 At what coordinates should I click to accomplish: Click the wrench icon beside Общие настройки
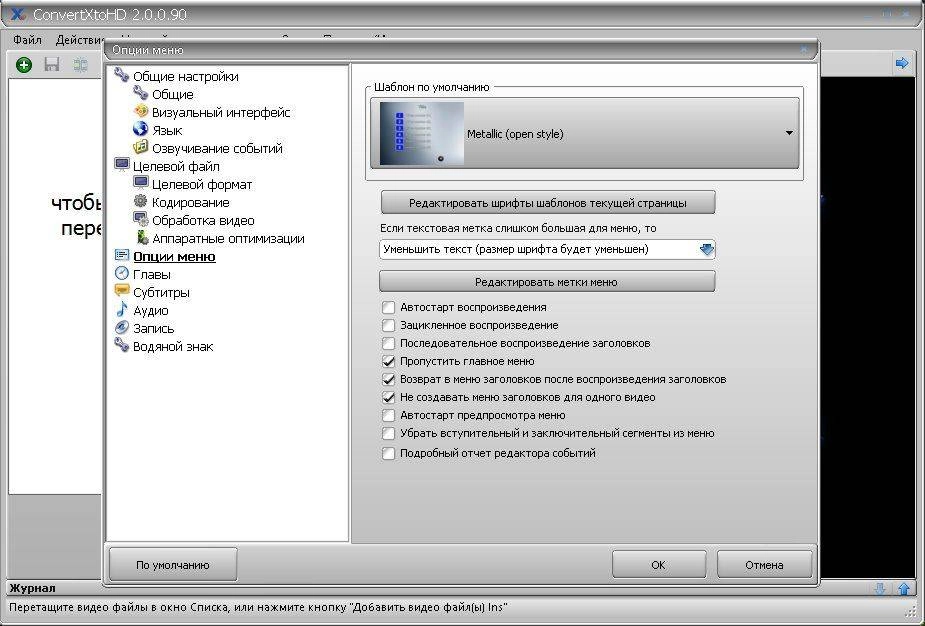click(122, 75)
